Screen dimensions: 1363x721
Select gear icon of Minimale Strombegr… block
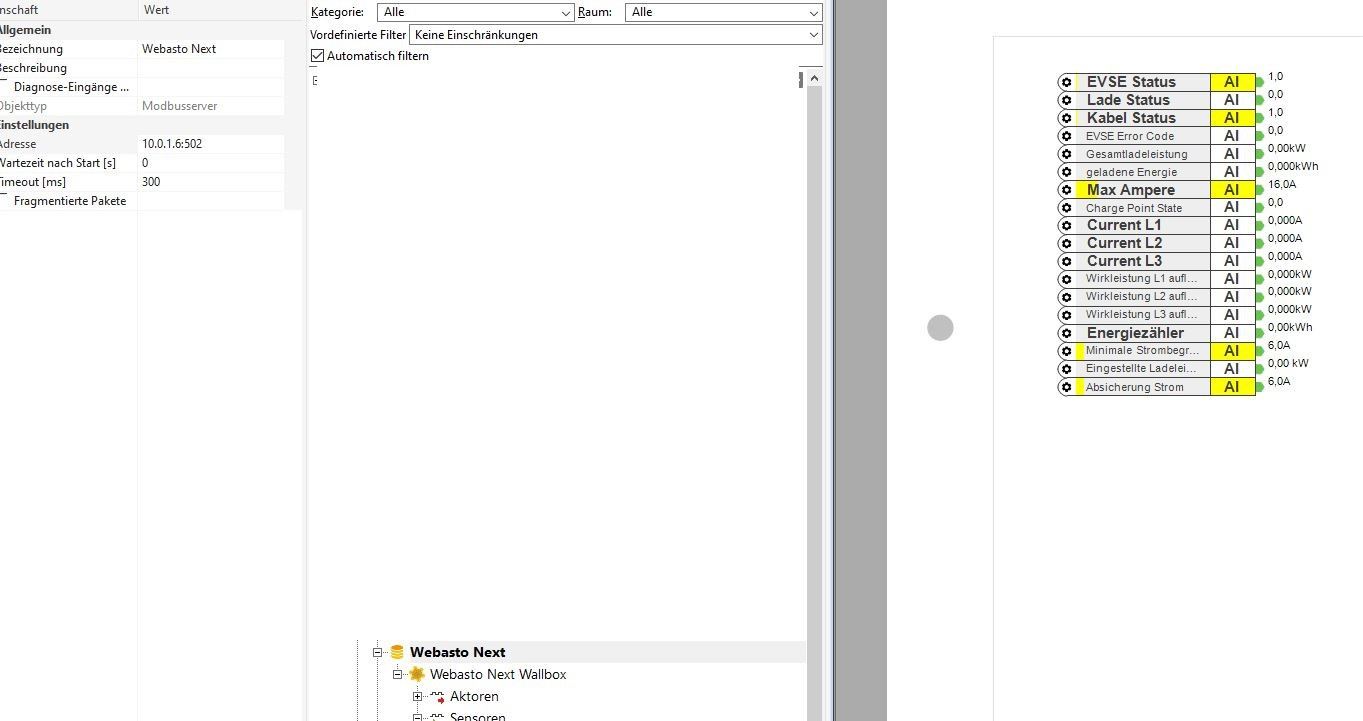click(1066, 351)
